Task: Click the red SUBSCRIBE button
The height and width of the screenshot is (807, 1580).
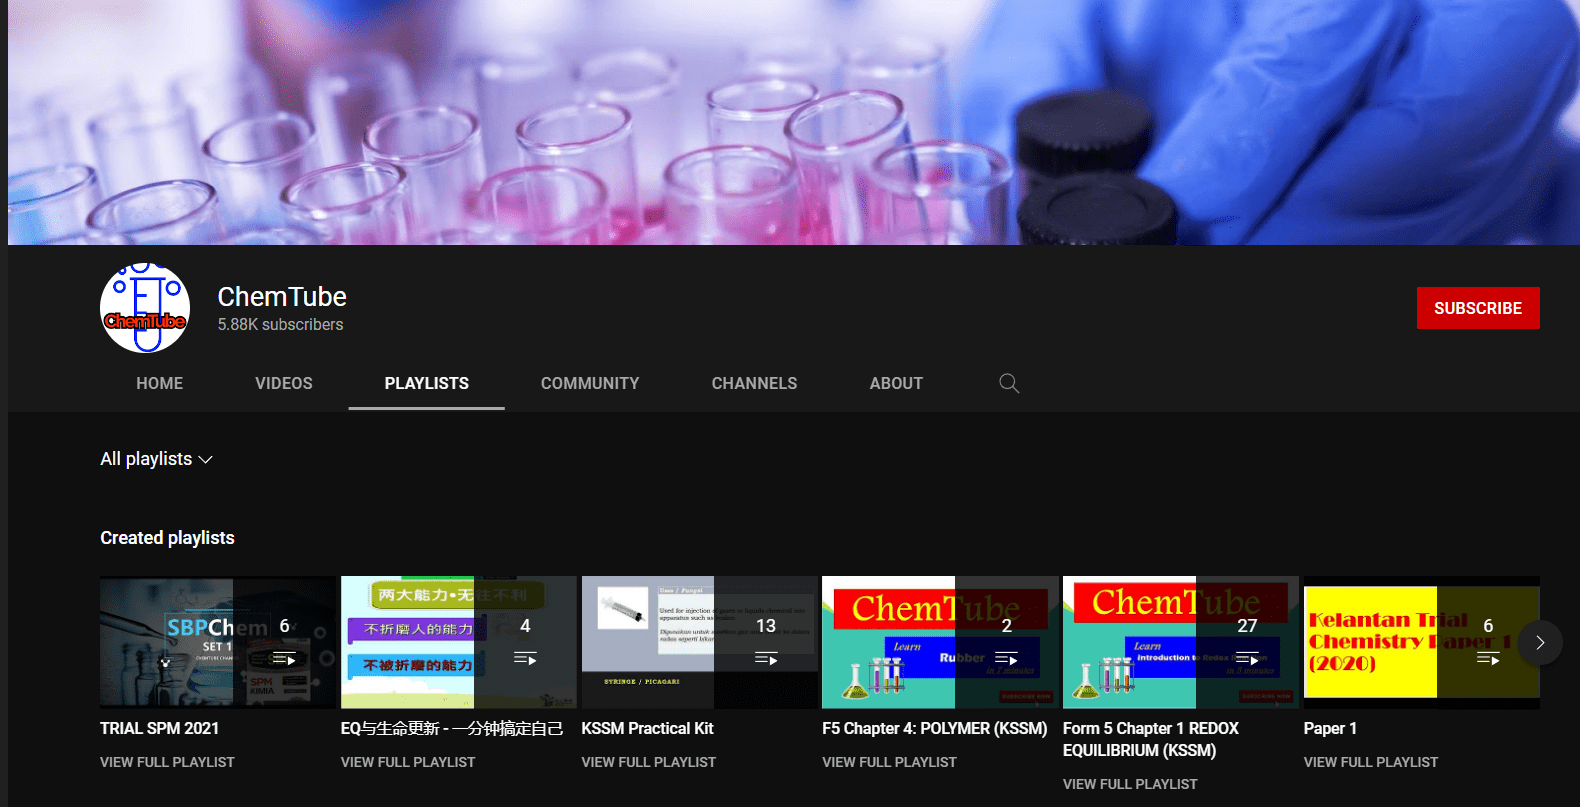Action: click(1478, 308)
